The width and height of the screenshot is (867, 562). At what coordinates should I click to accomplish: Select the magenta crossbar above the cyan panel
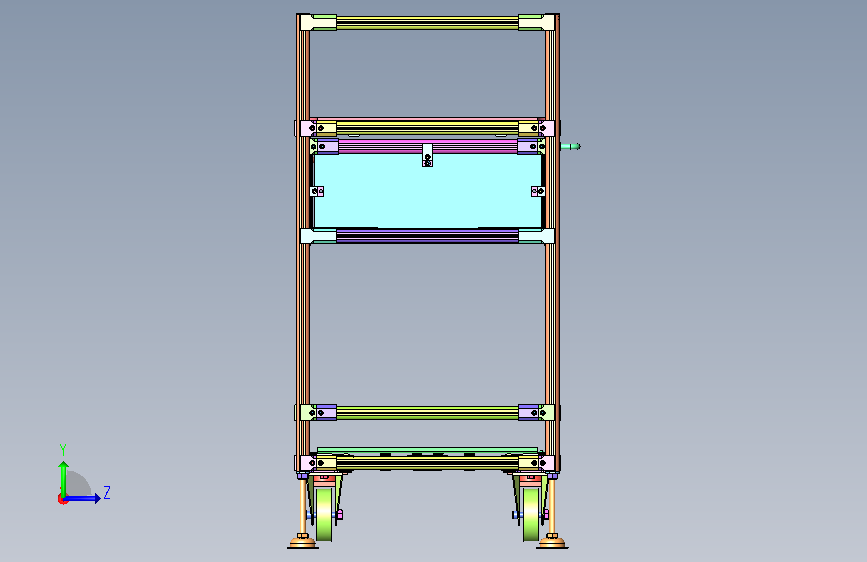[x=427, y=147]
